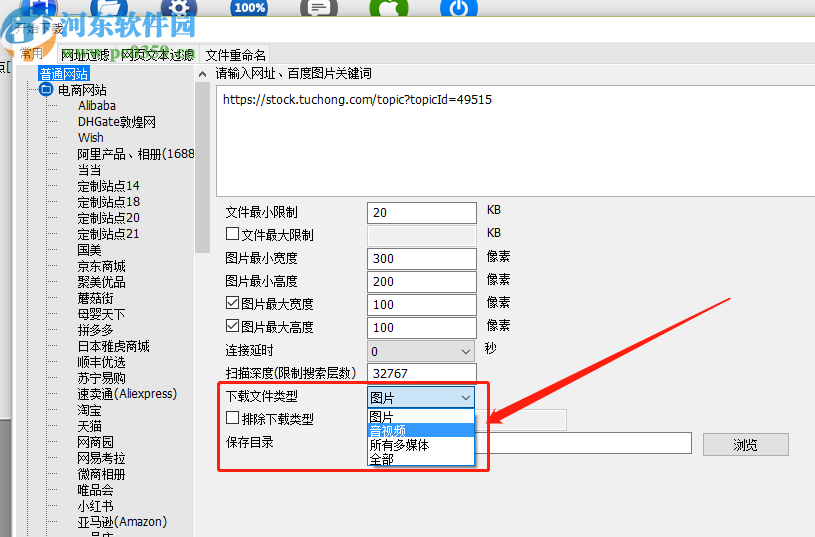The image size is (815, 537).
Task: Click into the URL text area
Action: (516, 141)
